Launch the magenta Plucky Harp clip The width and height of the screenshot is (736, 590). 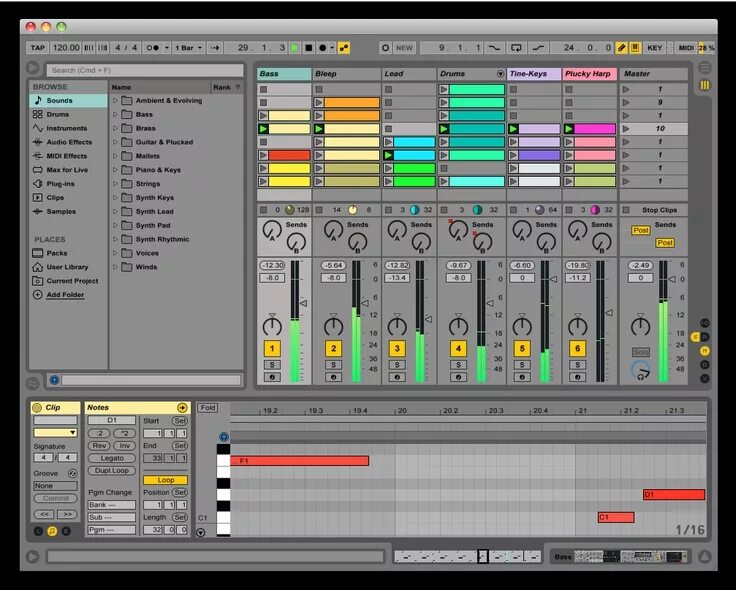click(x=569, y=129)
